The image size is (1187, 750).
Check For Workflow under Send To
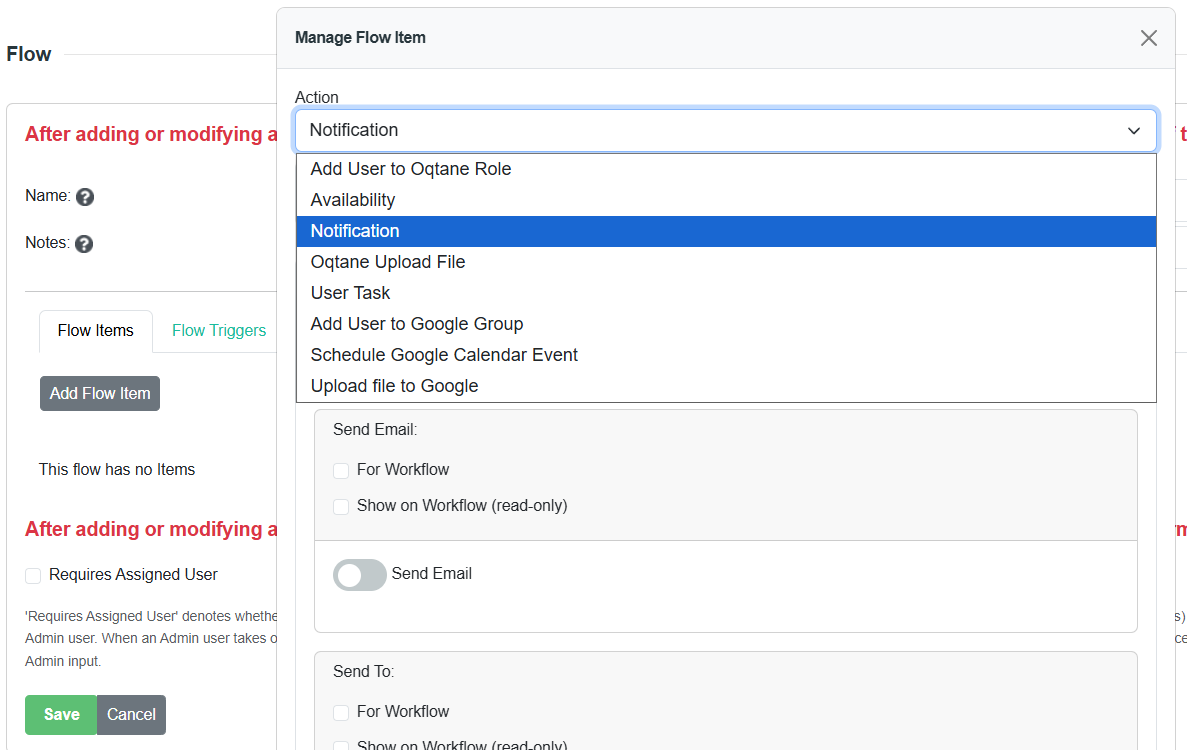coord(341,712)
